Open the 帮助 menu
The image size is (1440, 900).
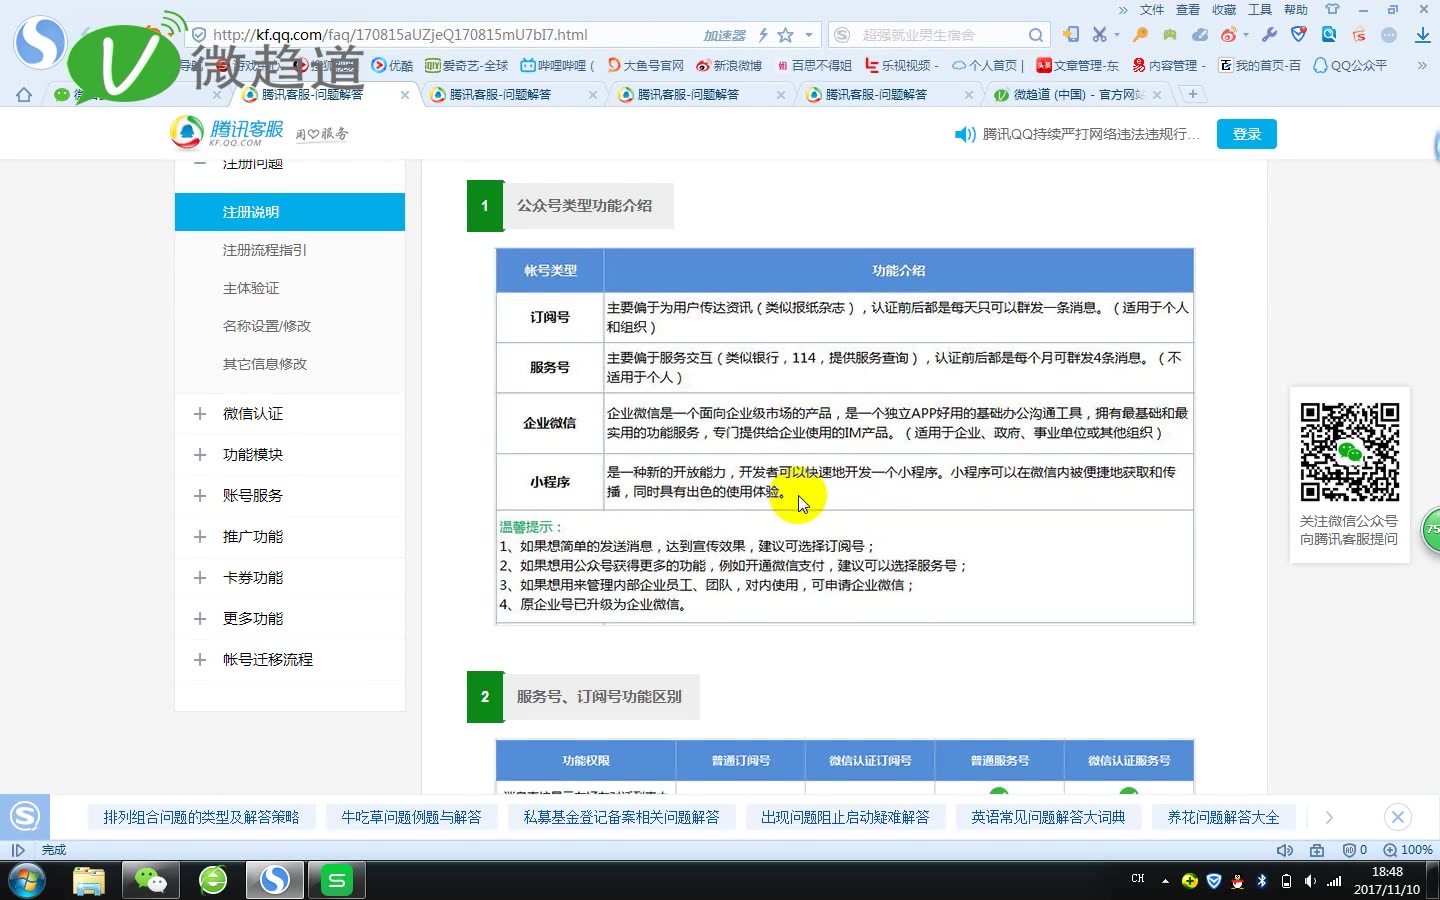[x=1296, y=10]
